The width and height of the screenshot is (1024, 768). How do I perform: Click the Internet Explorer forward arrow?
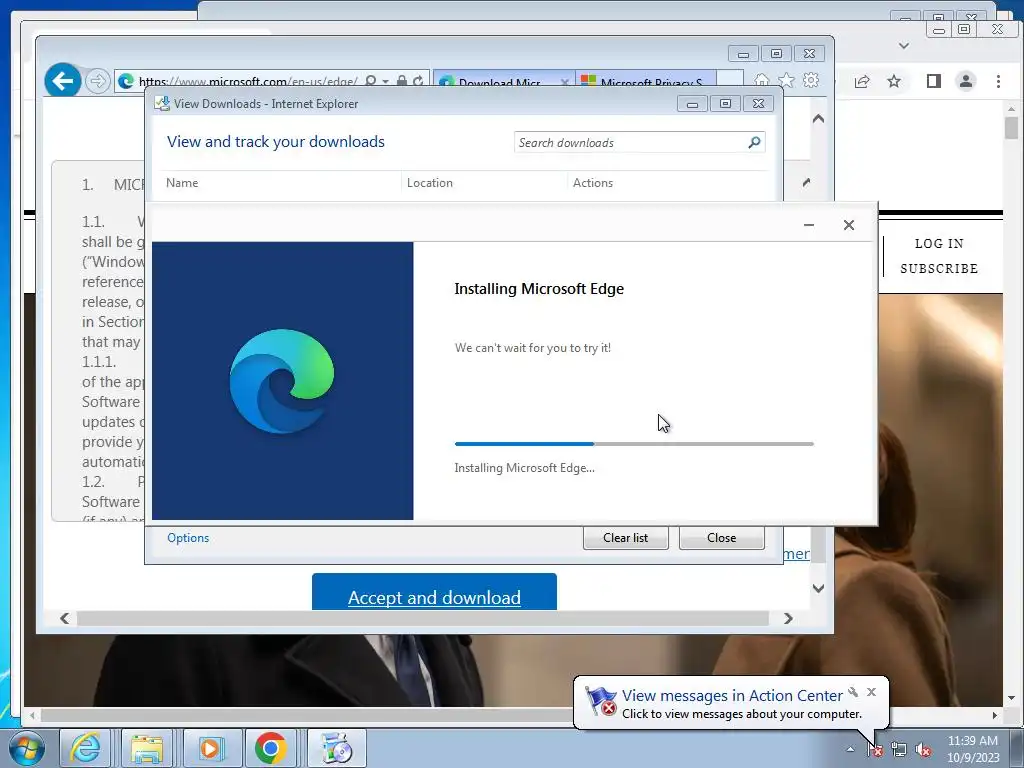[x=97, y=81]
